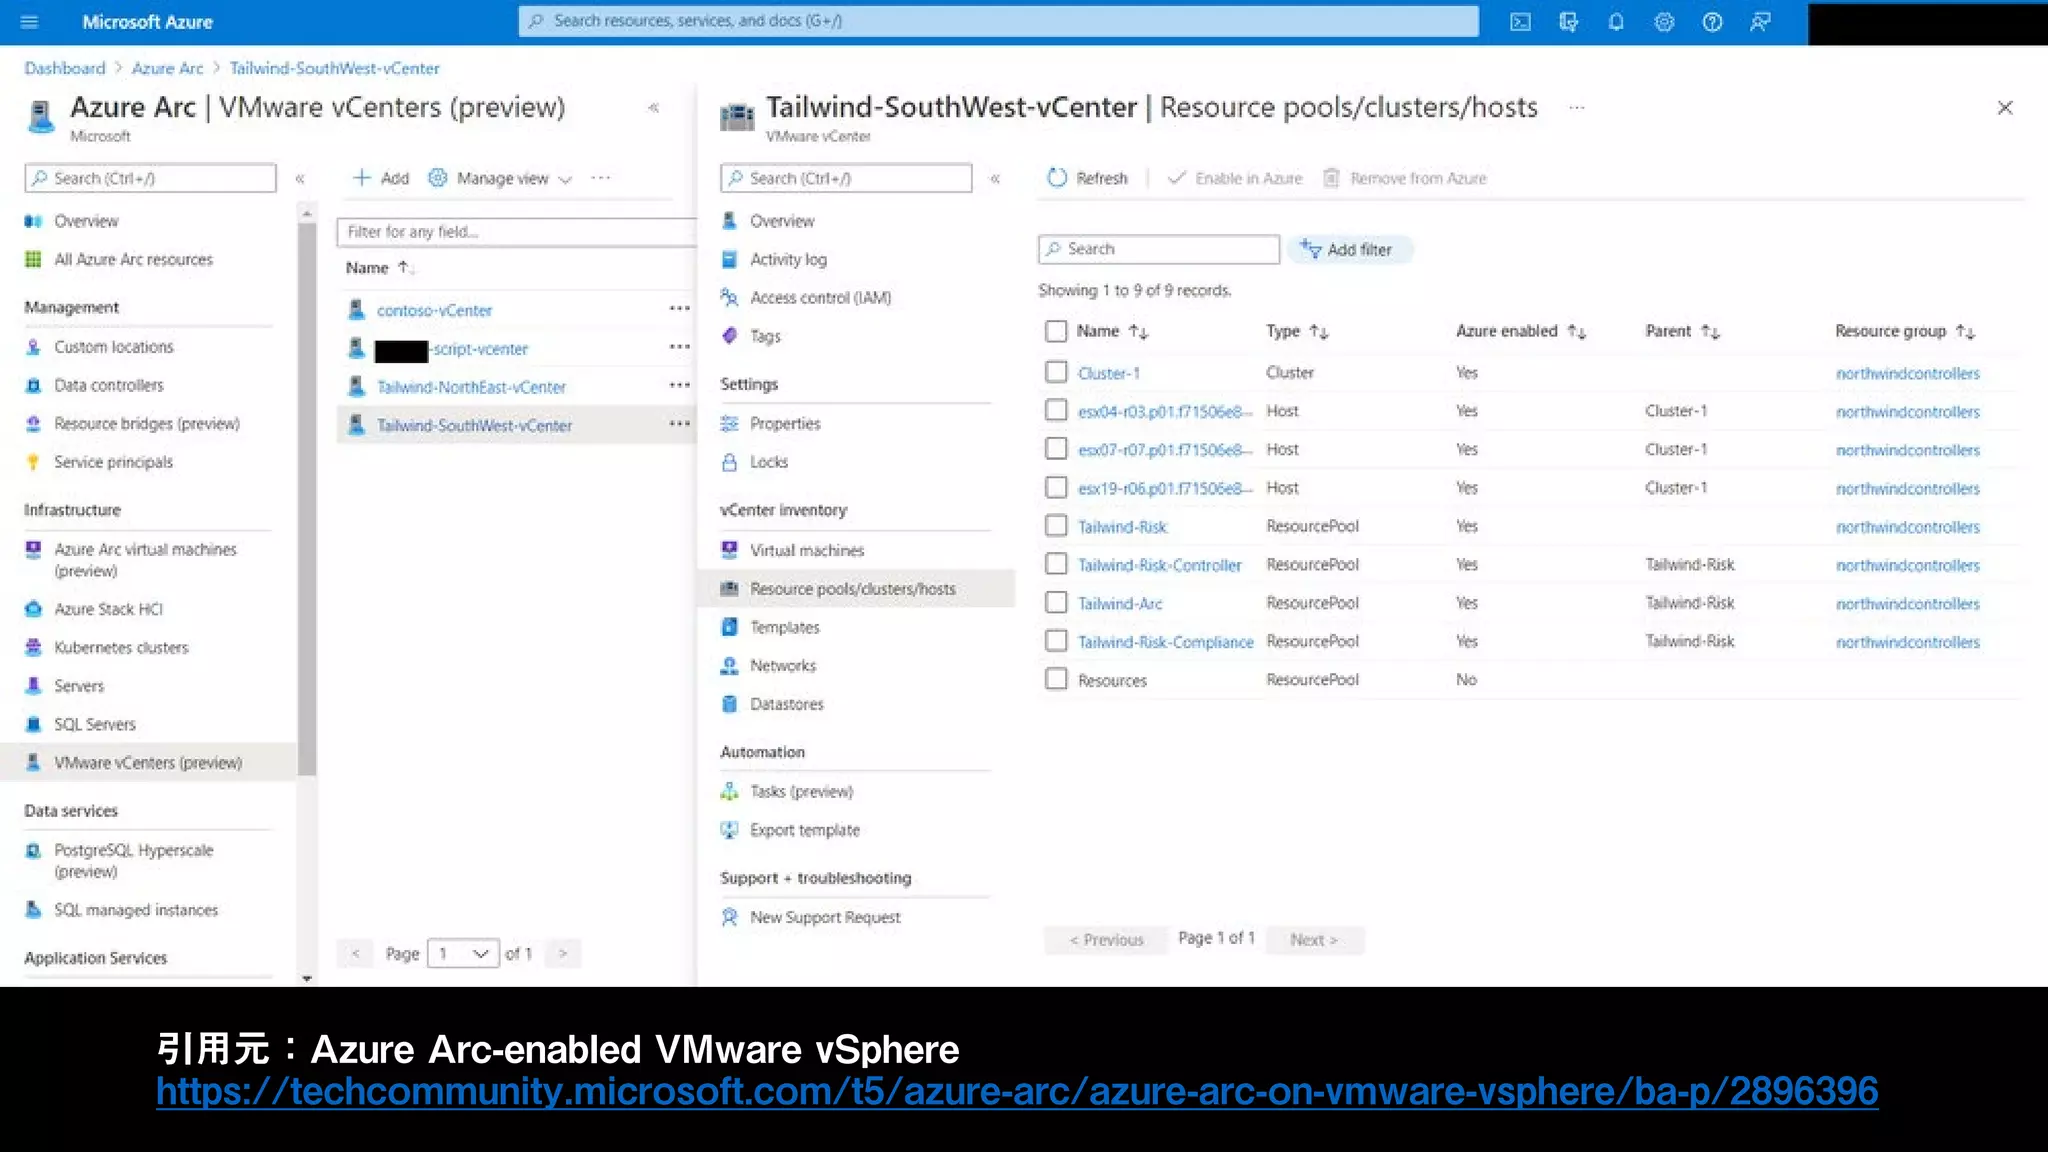Viewport: 2048px width, 1152px height.
Task: Click the Access control (IAM) icon
Action: (730, 297)
